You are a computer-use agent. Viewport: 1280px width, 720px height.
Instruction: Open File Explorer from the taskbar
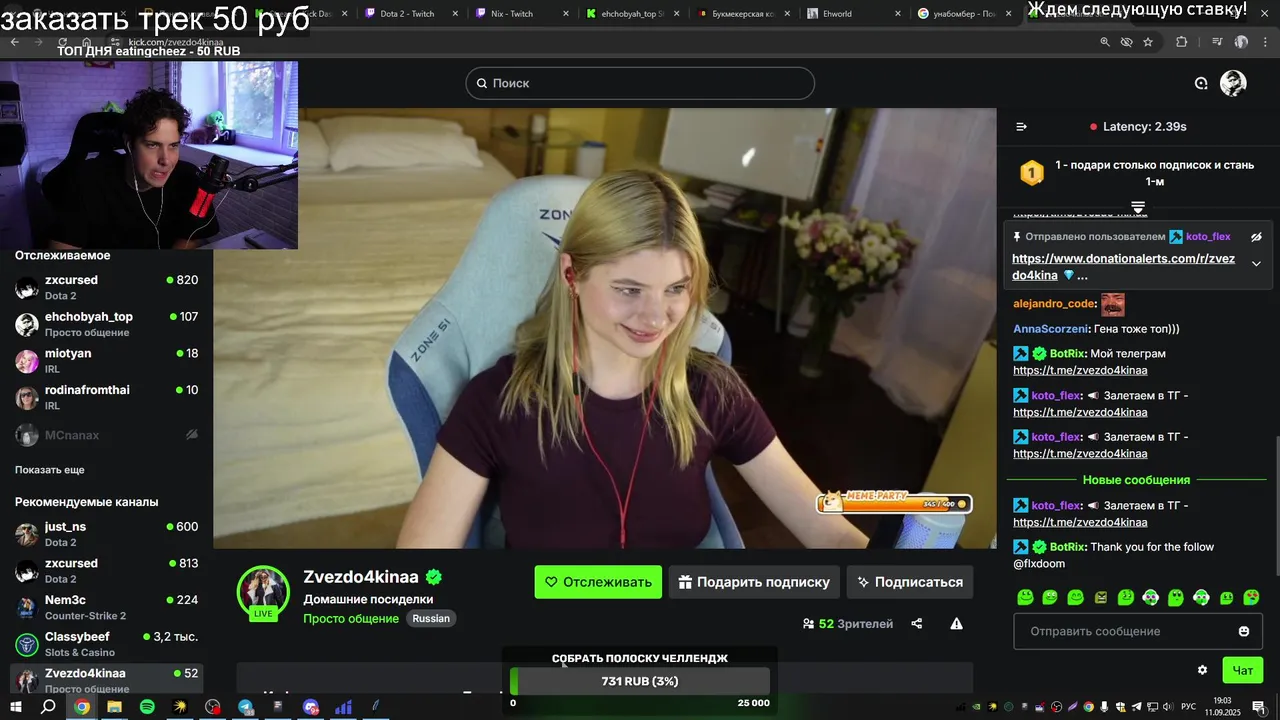click(x=114, y=707)
